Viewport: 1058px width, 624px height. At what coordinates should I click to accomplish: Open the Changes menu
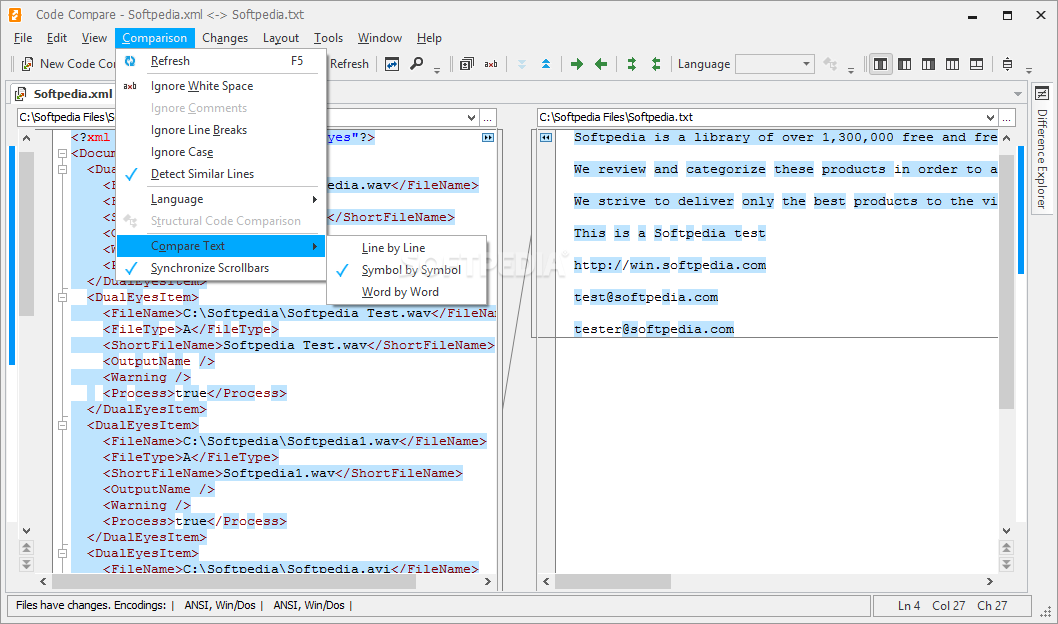225,38
